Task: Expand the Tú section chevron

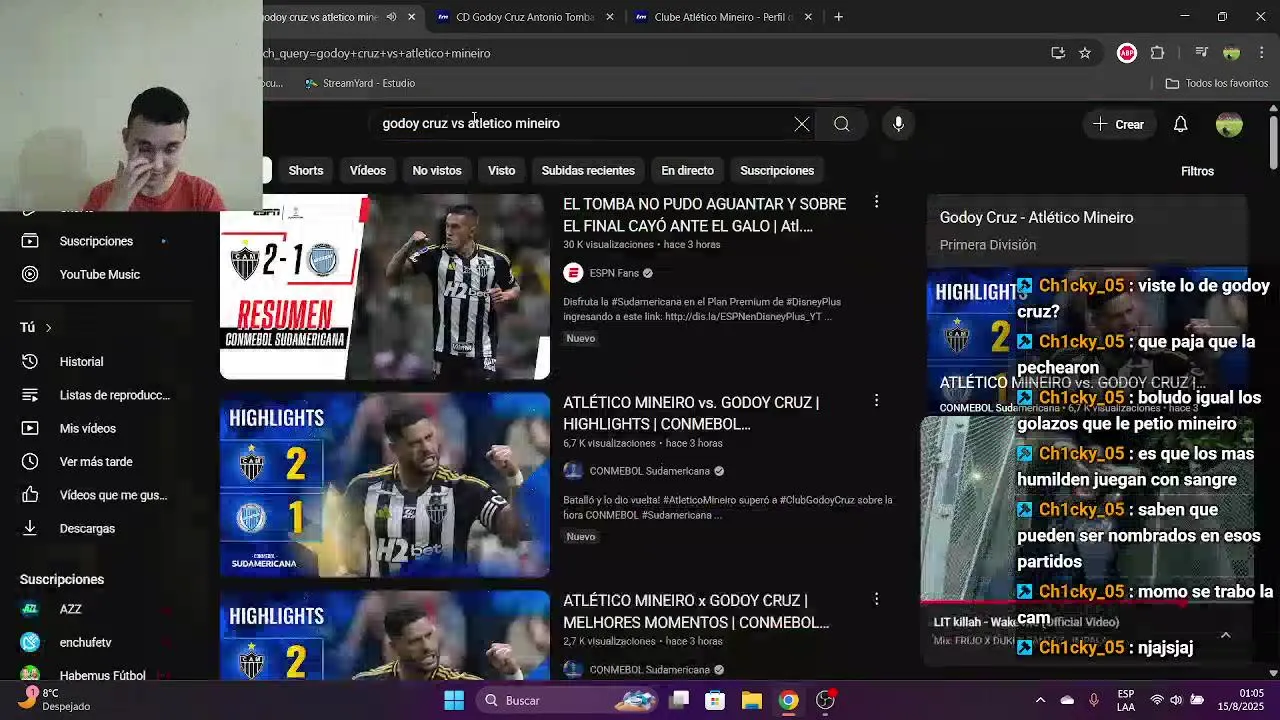Action: pyautogui.click(x=48, y=328)
